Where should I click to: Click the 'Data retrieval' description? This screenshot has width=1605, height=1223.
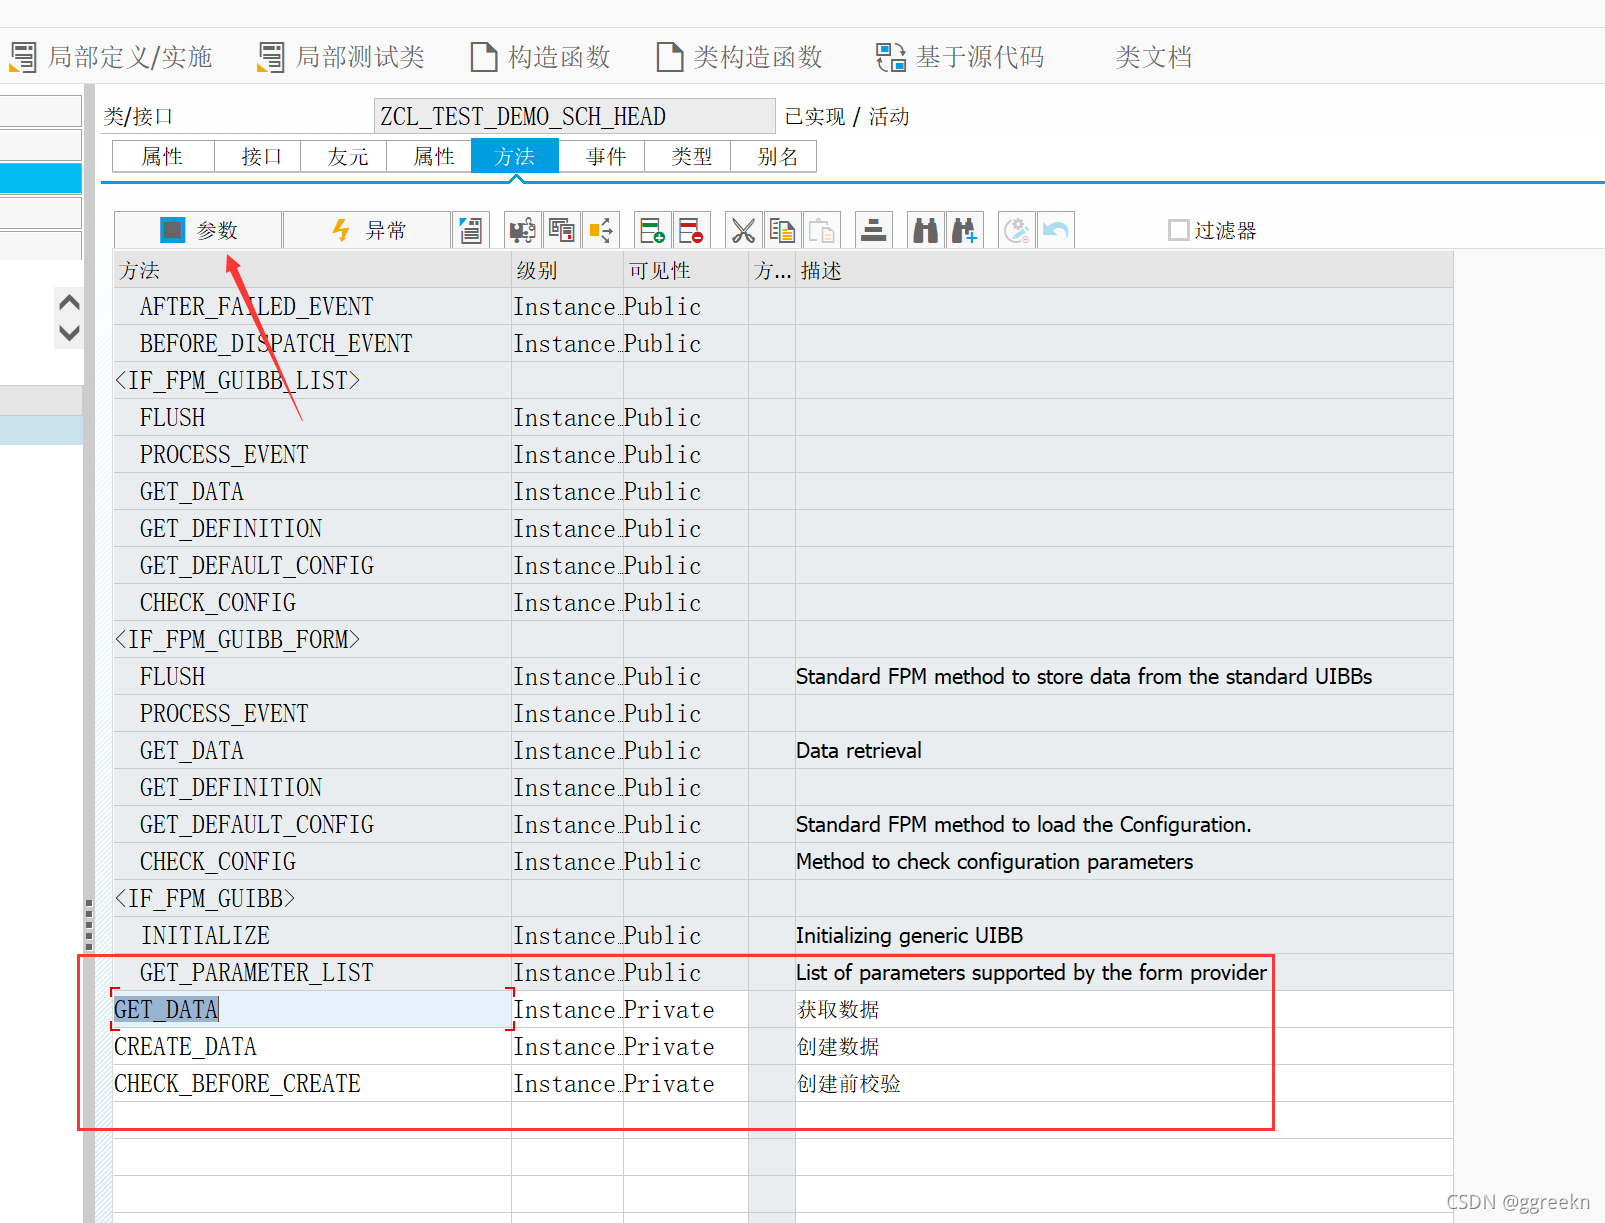coord(858,750)
